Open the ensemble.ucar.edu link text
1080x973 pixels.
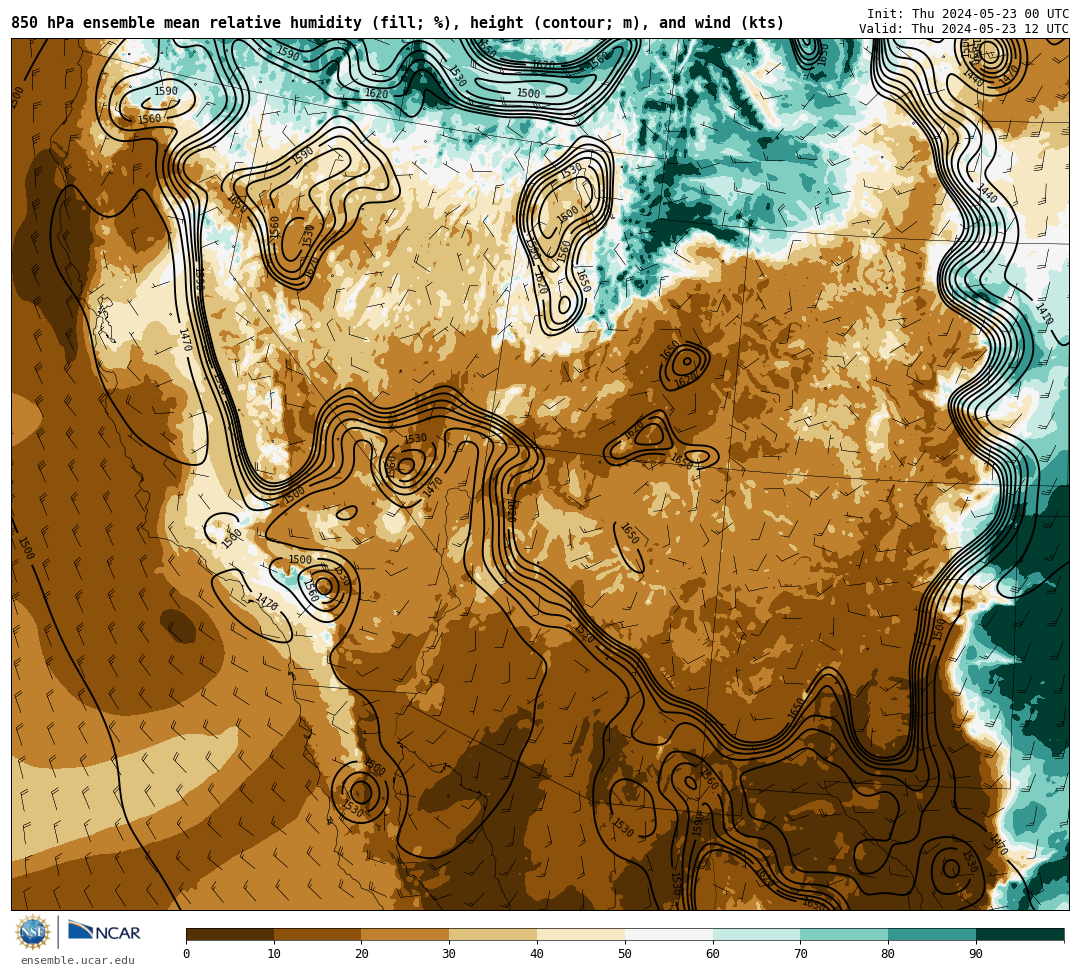pyautogui.click(x=78, y=961)
